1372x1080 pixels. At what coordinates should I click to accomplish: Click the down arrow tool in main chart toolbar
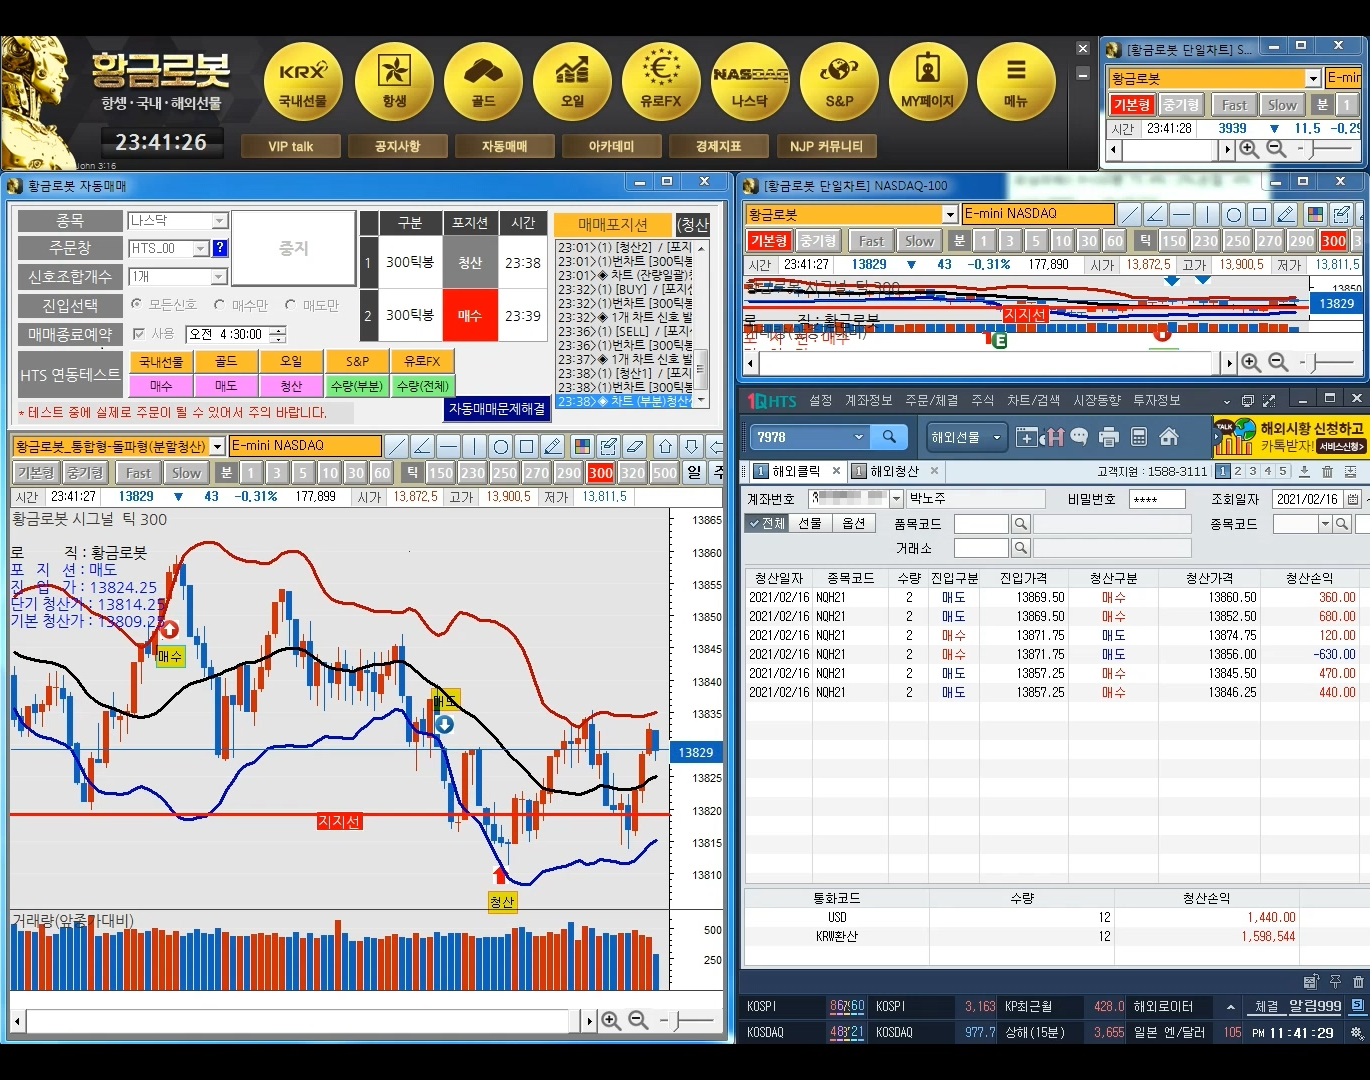[x=691, y=446]
